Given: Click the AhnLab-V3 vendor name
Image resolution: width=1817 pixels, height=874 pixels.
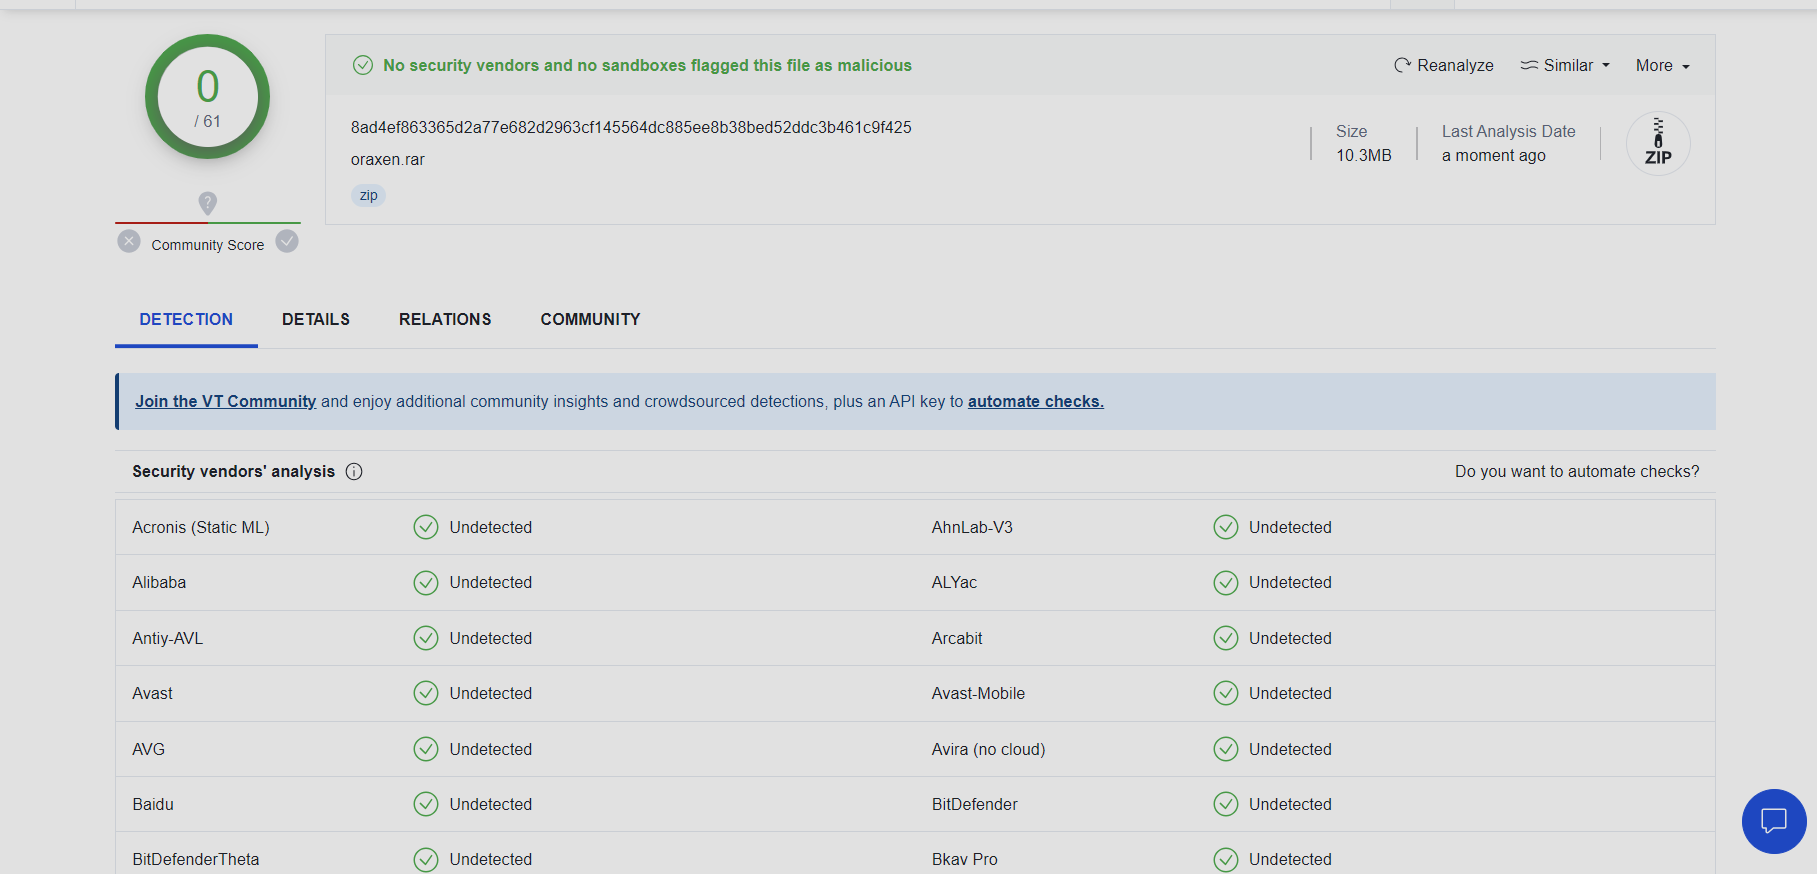Looking at the screenshot, I should pos(972,527).
